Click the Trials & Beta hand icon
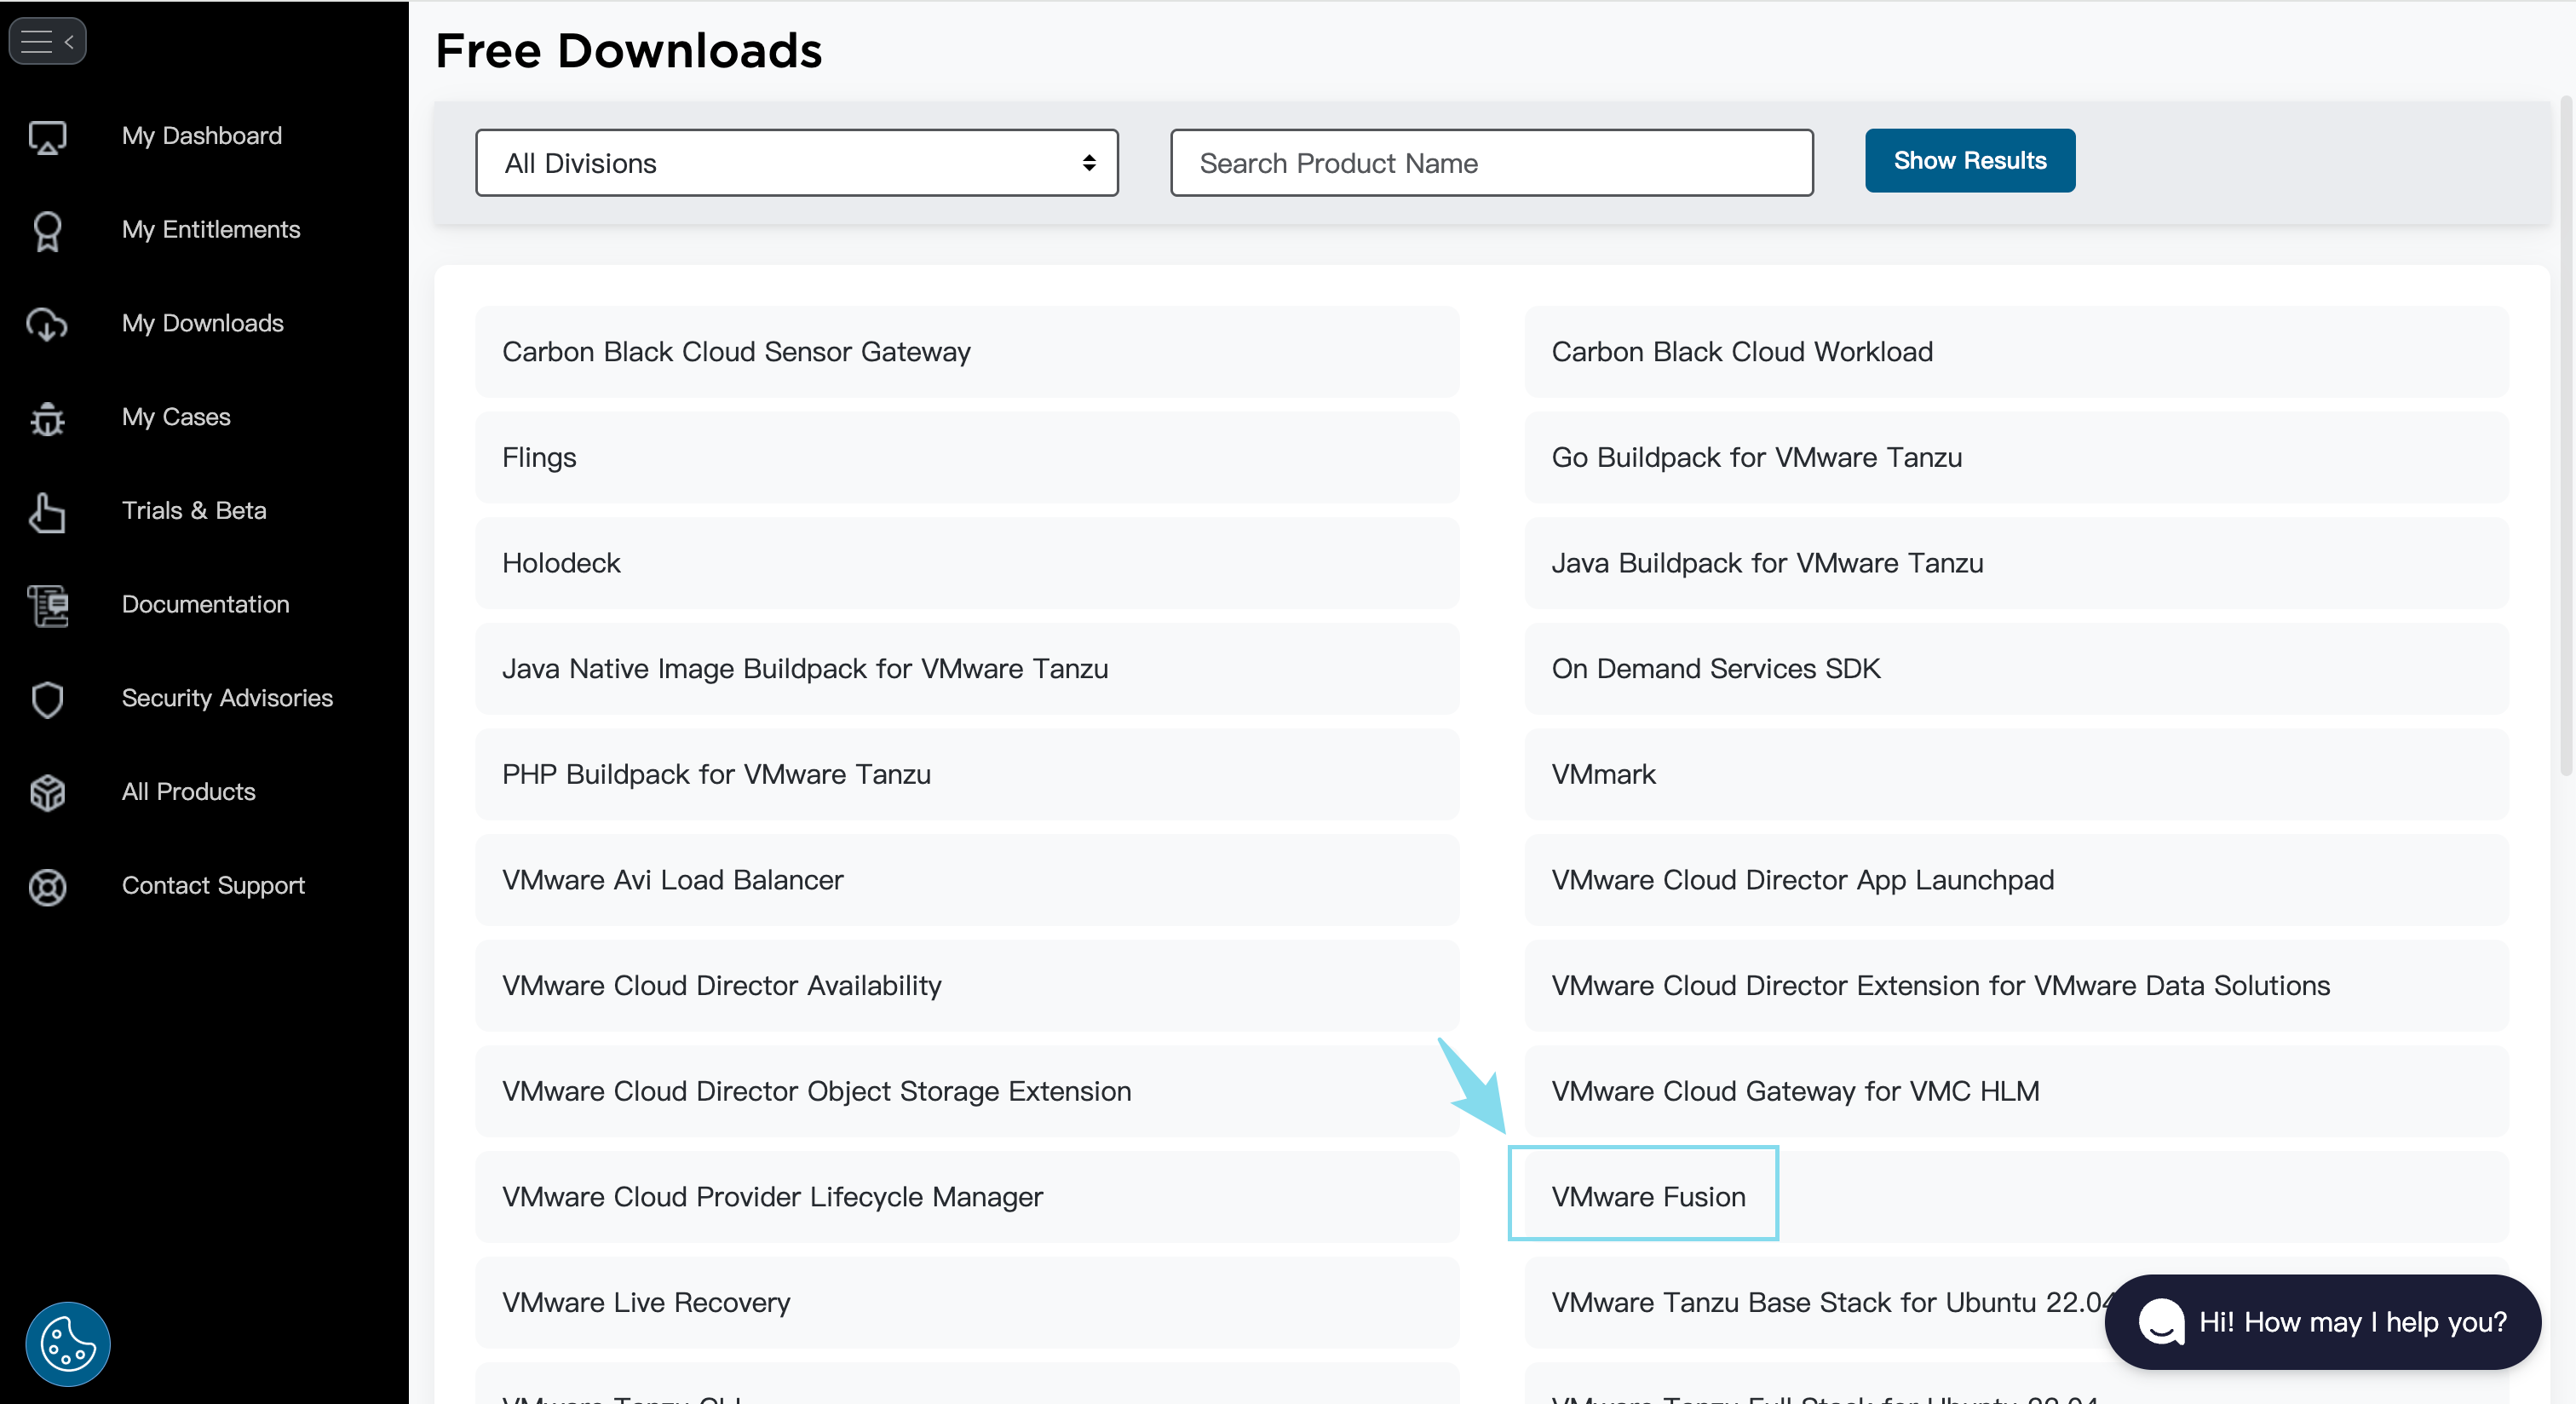This screenshot has width=2576, height=1404. pyautogui.click(x=47, y=512)
